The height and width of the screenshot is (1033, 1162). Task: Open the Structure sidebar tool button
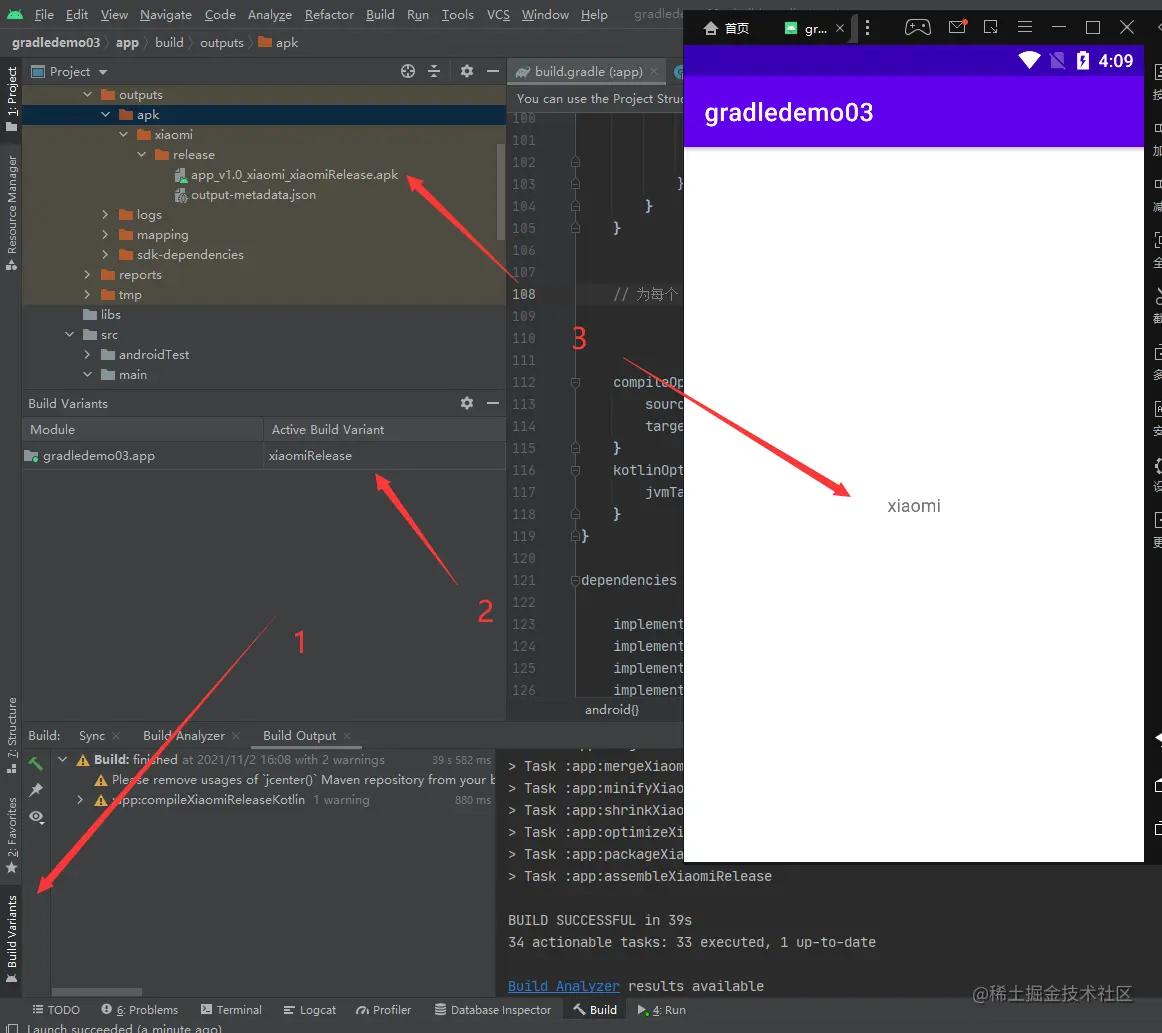click(x=12, y=735)
